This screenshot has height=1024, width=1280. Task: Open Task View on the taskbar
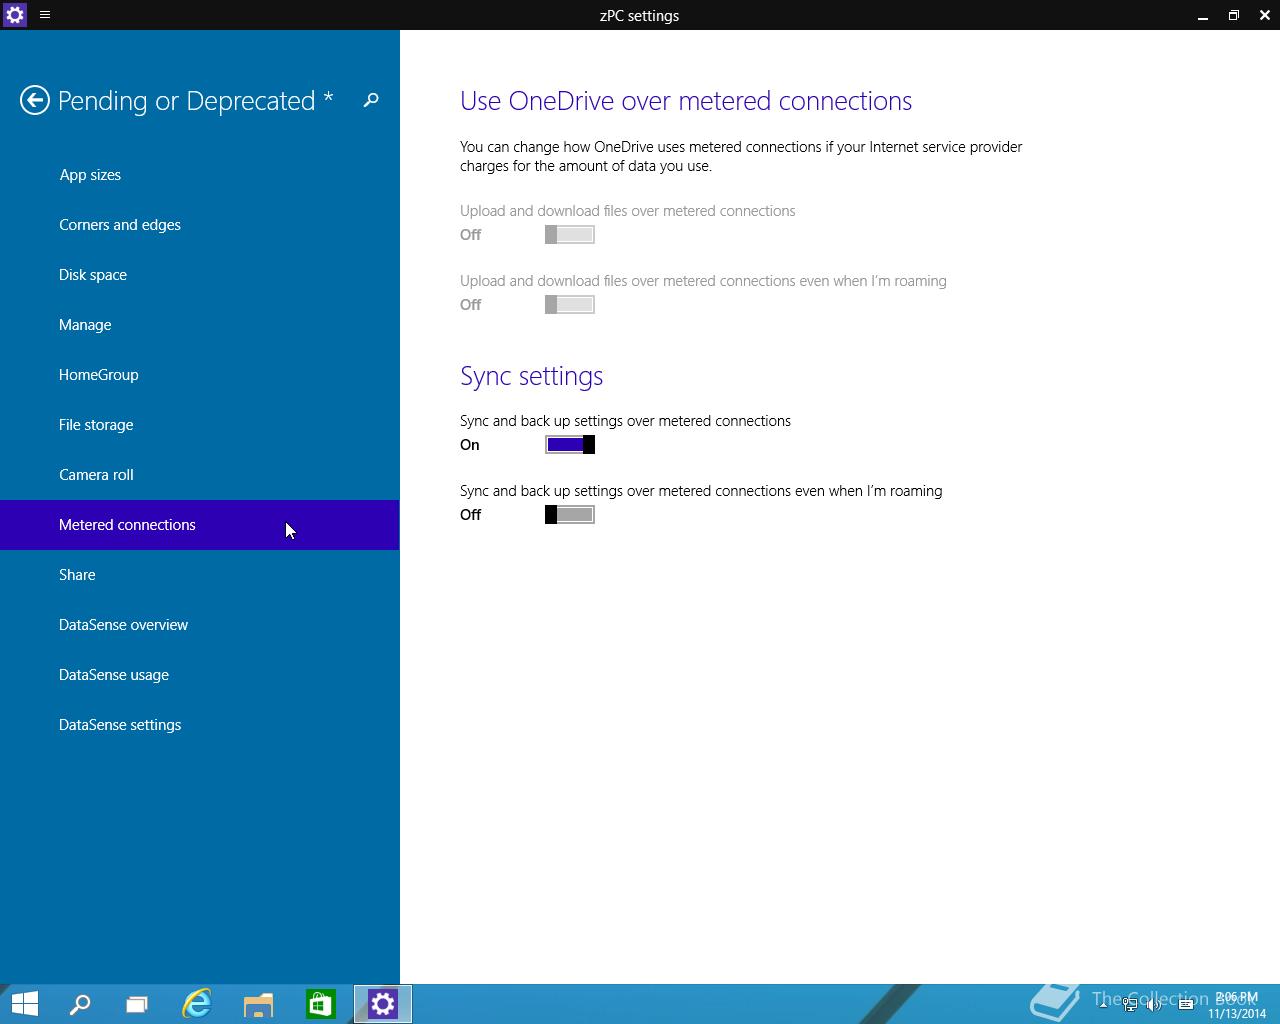tap(137, 1004)
